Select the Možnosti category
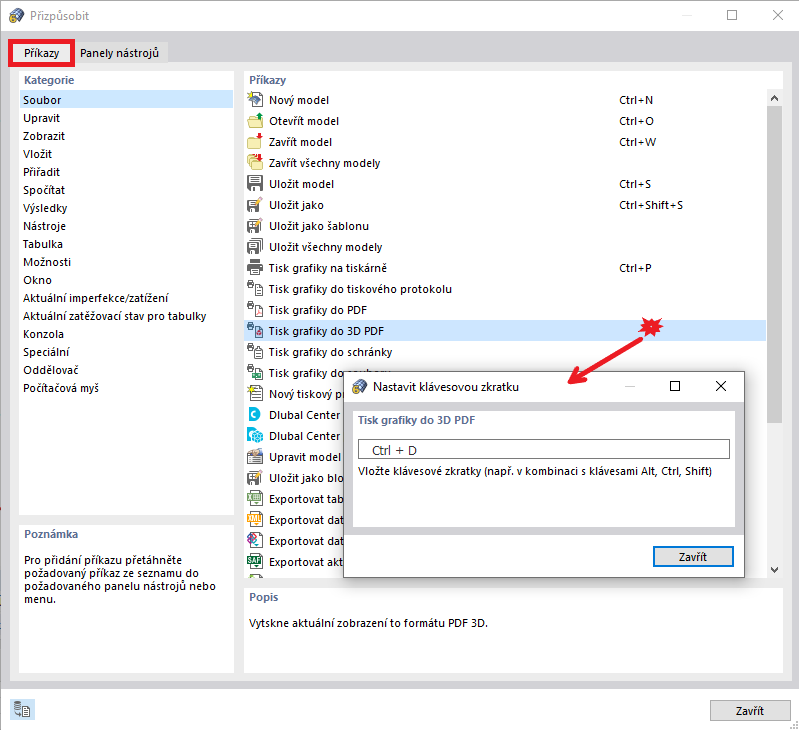799x730 pixels. pos(126,262)
